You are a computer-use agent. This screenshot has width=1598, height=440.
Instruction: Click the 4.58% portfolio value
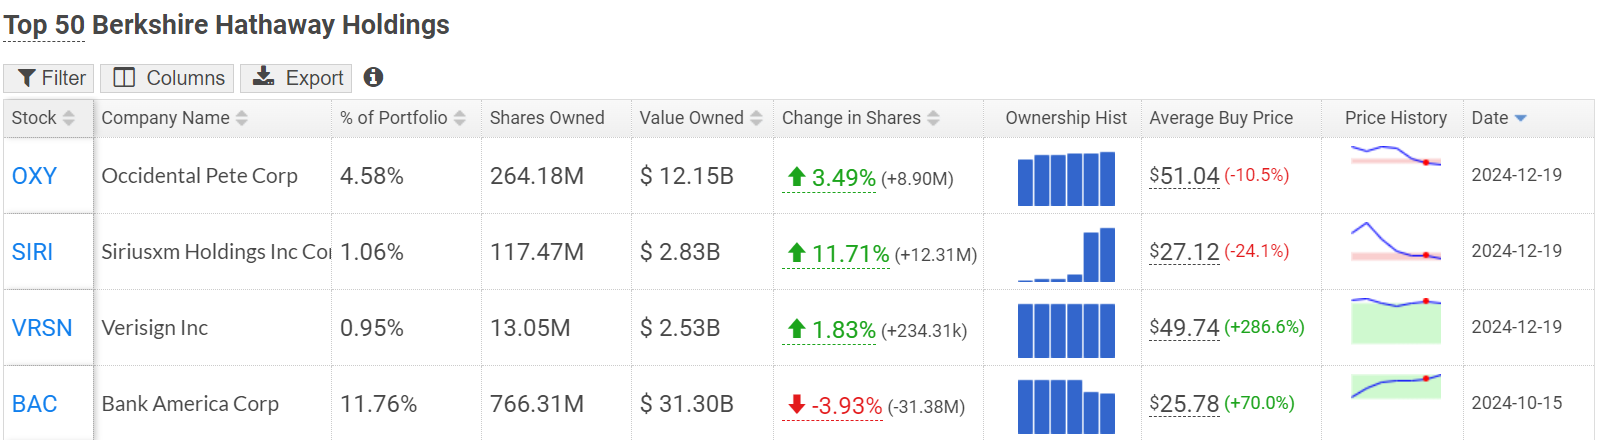point(372,176)
